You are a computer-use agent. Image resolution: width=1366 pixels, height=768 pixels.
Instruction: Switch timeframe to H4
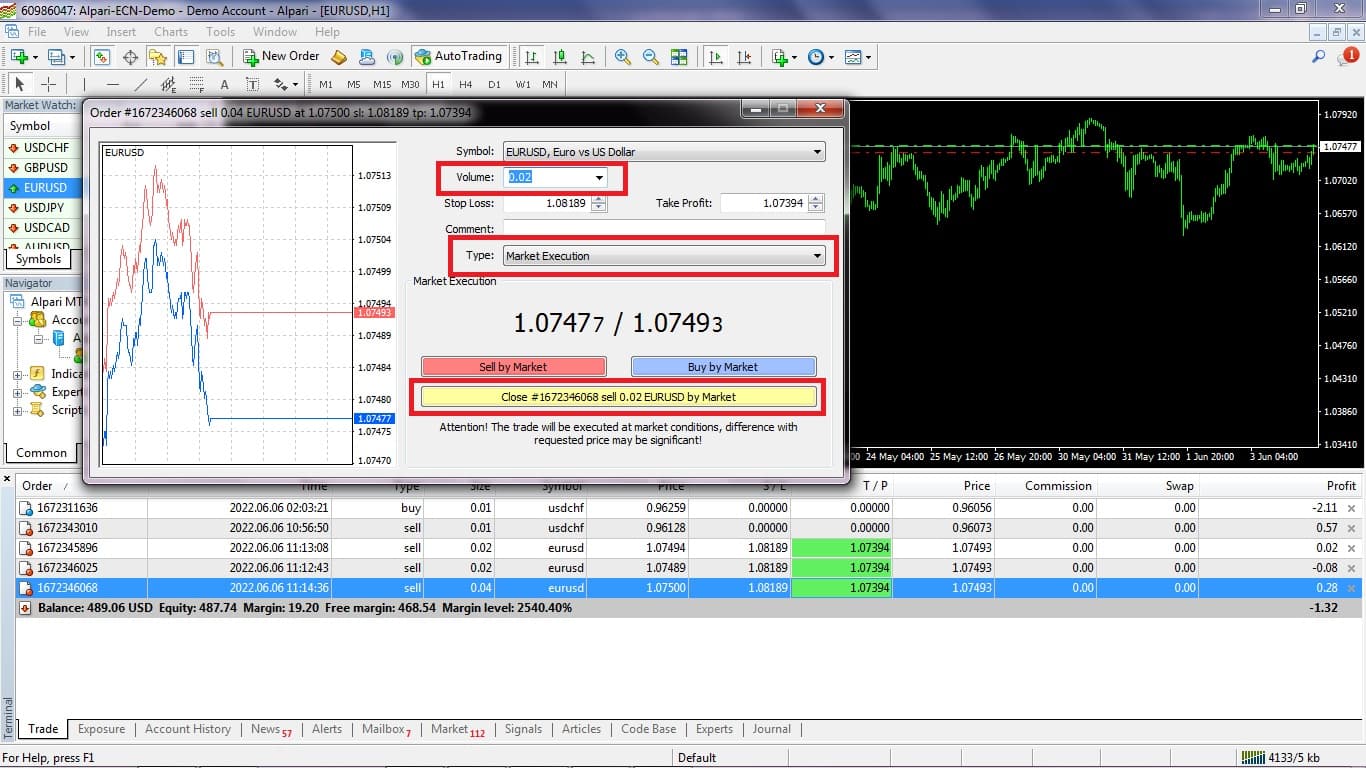click(466, 84)
